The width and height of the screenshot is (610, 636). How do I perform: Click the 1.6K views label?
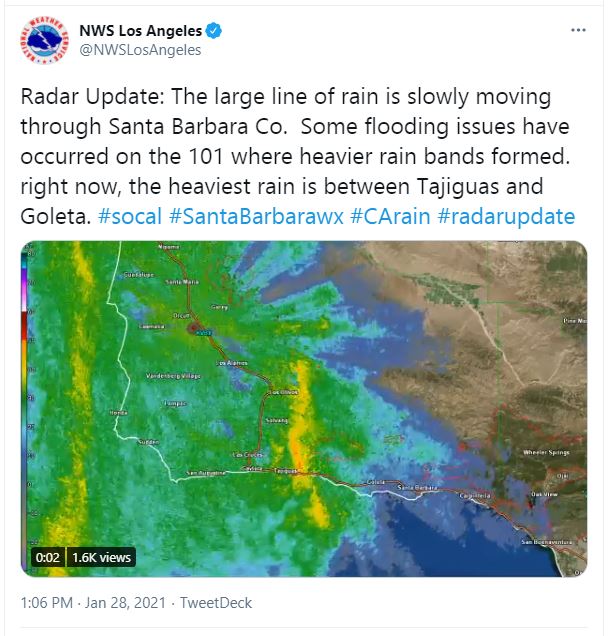(x=101, y=557)
